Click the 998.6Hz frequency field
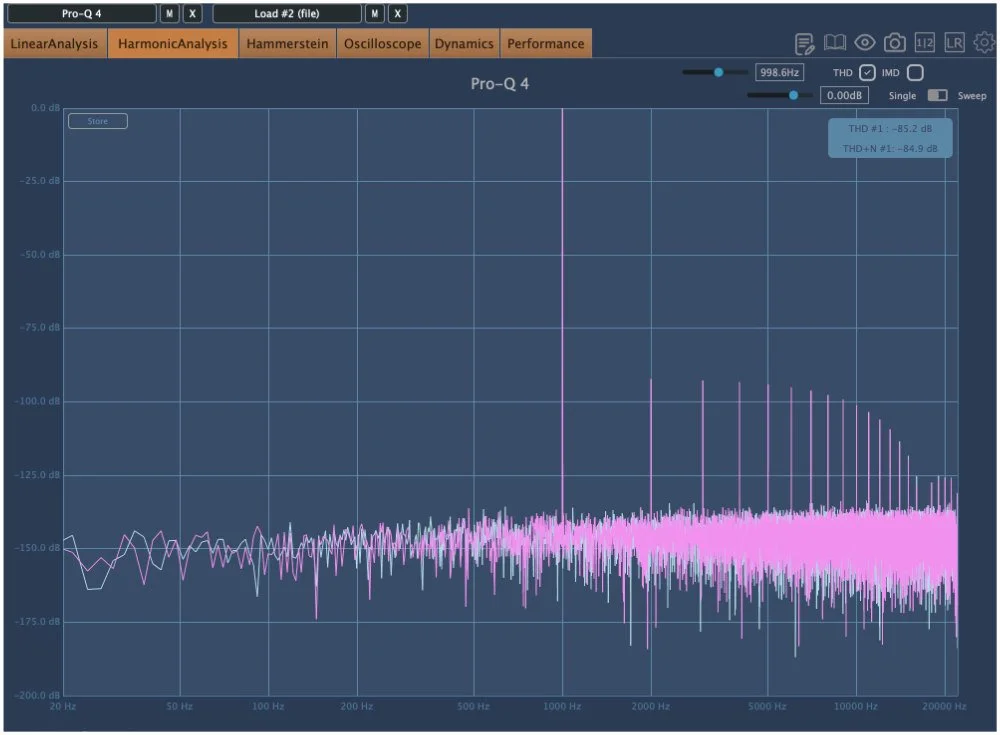This screenshot has height=735, width=1000. (x=779, y=73)
